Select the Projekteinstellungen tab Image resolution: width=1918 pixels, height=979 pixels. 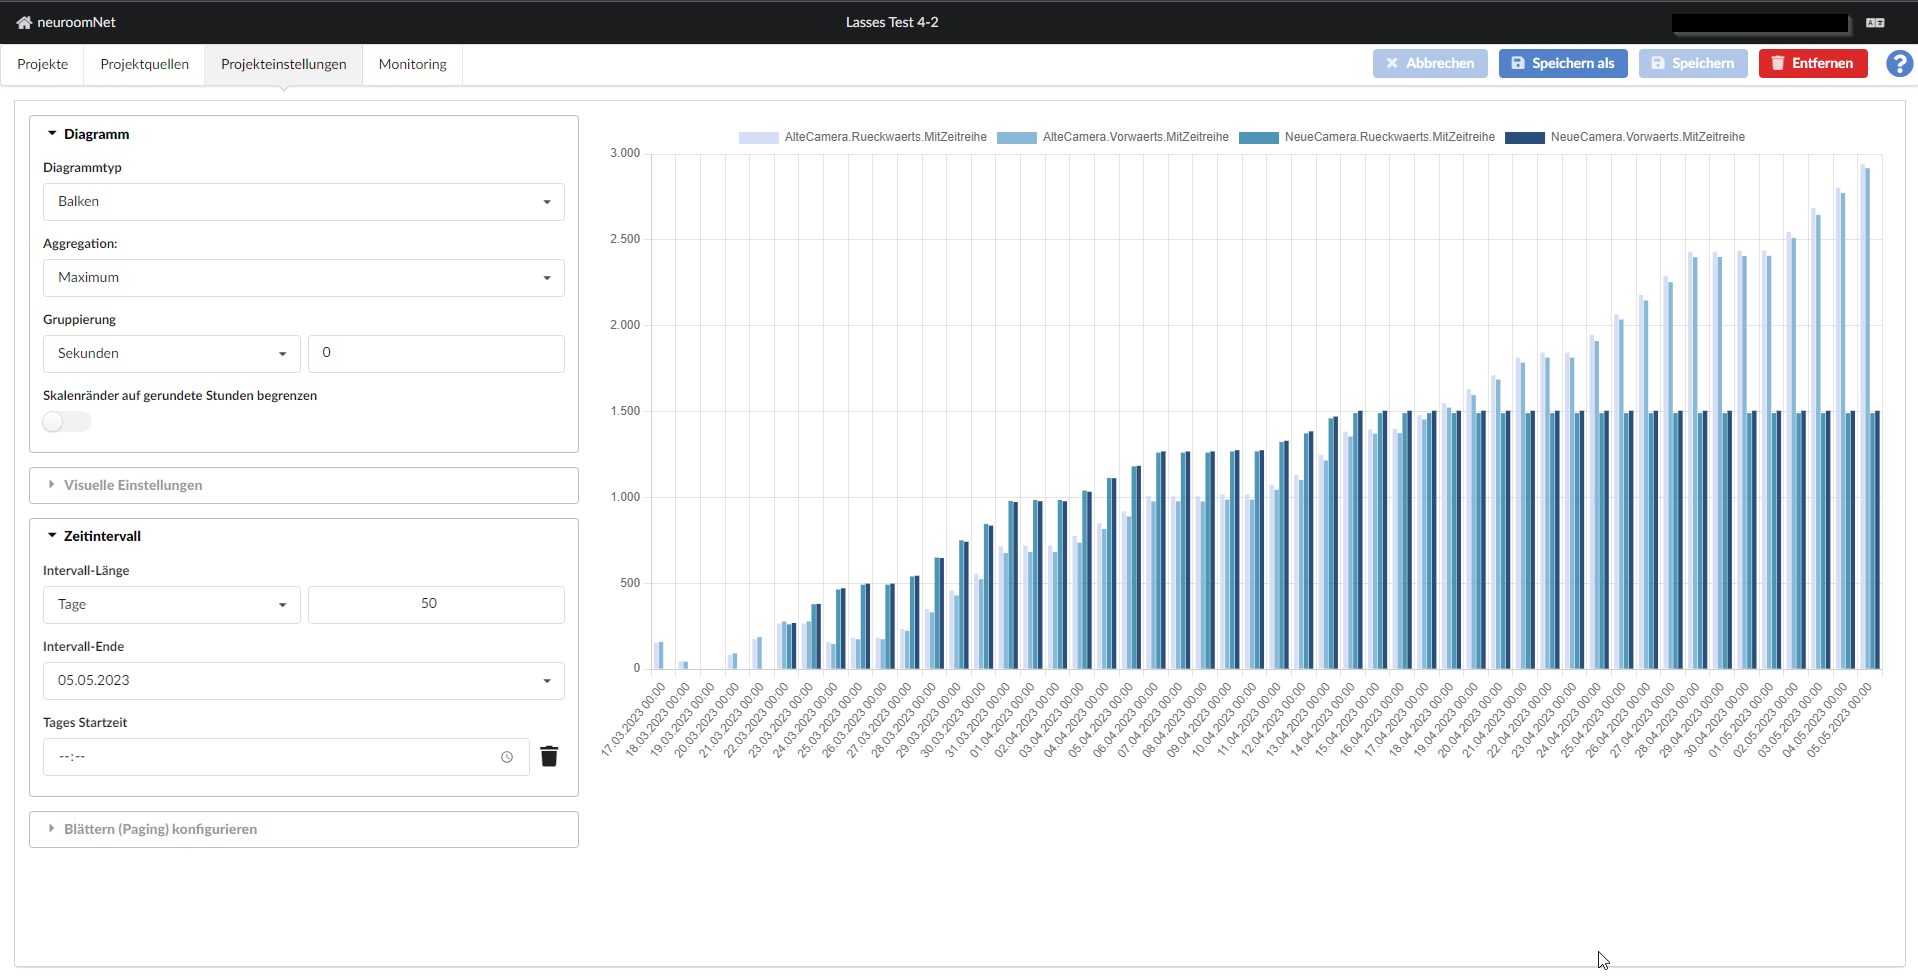pyautogui.click(x=284, y=64)
